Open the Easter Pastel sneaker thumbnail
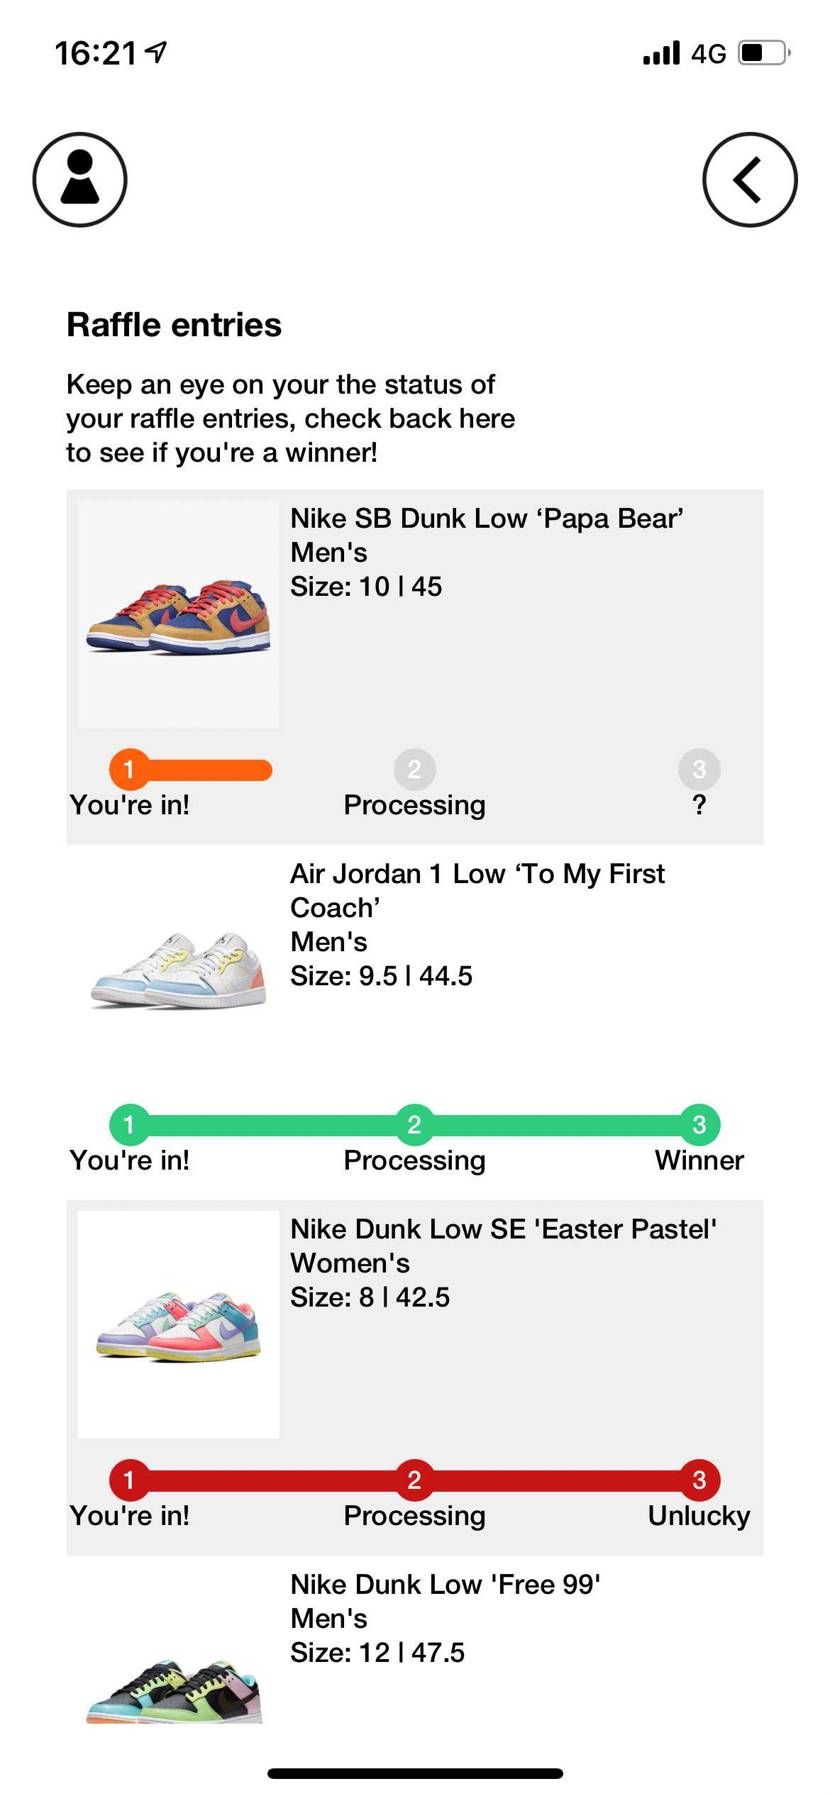Image resolution: width=830 pixels, height=1796 pixels. click(x=179, y=1325)
